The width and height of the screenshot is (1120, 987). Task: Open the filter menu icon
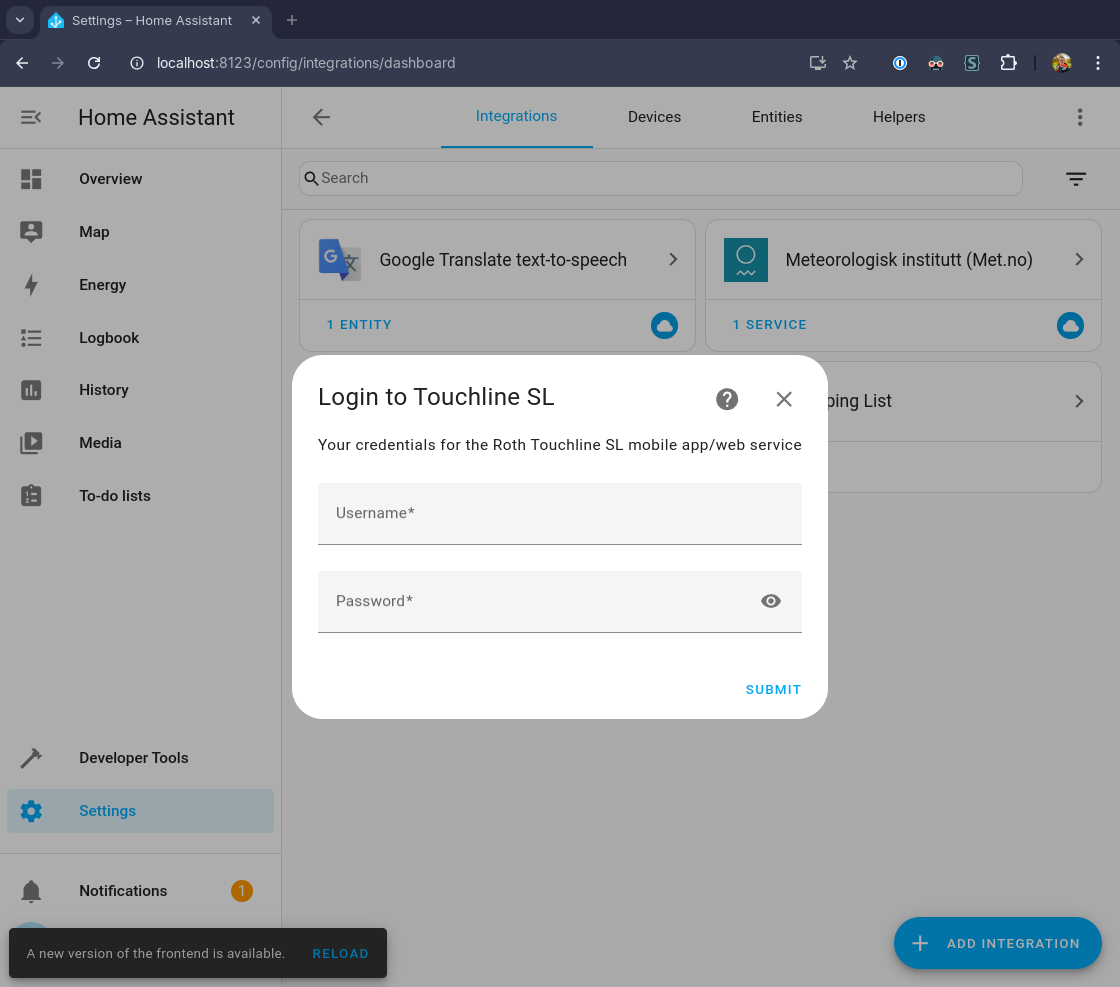(1075, 179)
